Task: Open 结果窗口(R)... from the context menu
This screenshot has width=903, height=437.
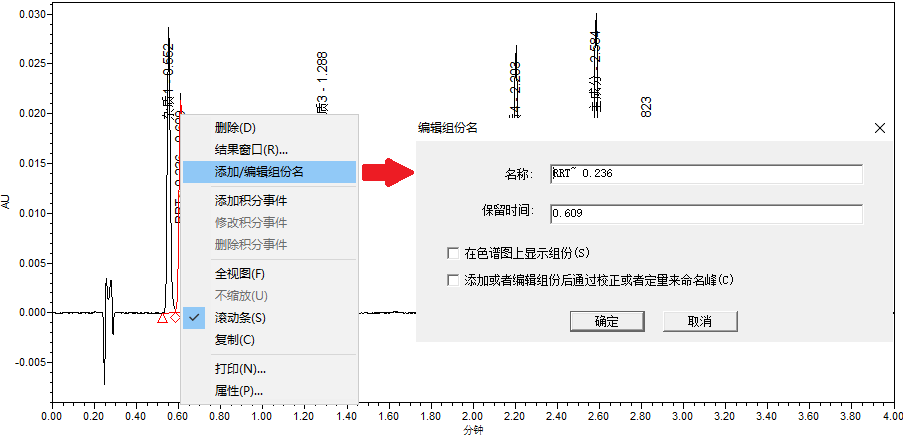Action: point(269,150)
